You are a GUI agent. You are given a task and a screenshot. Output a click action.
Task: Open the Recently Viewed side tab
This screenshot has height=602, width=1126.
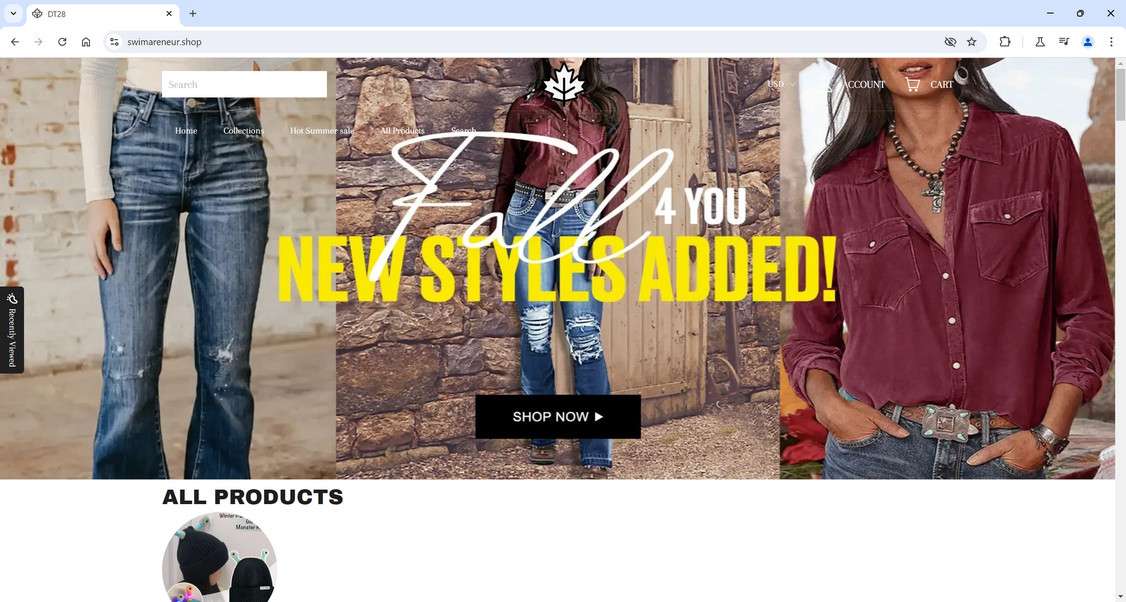(x=11, y=330)
